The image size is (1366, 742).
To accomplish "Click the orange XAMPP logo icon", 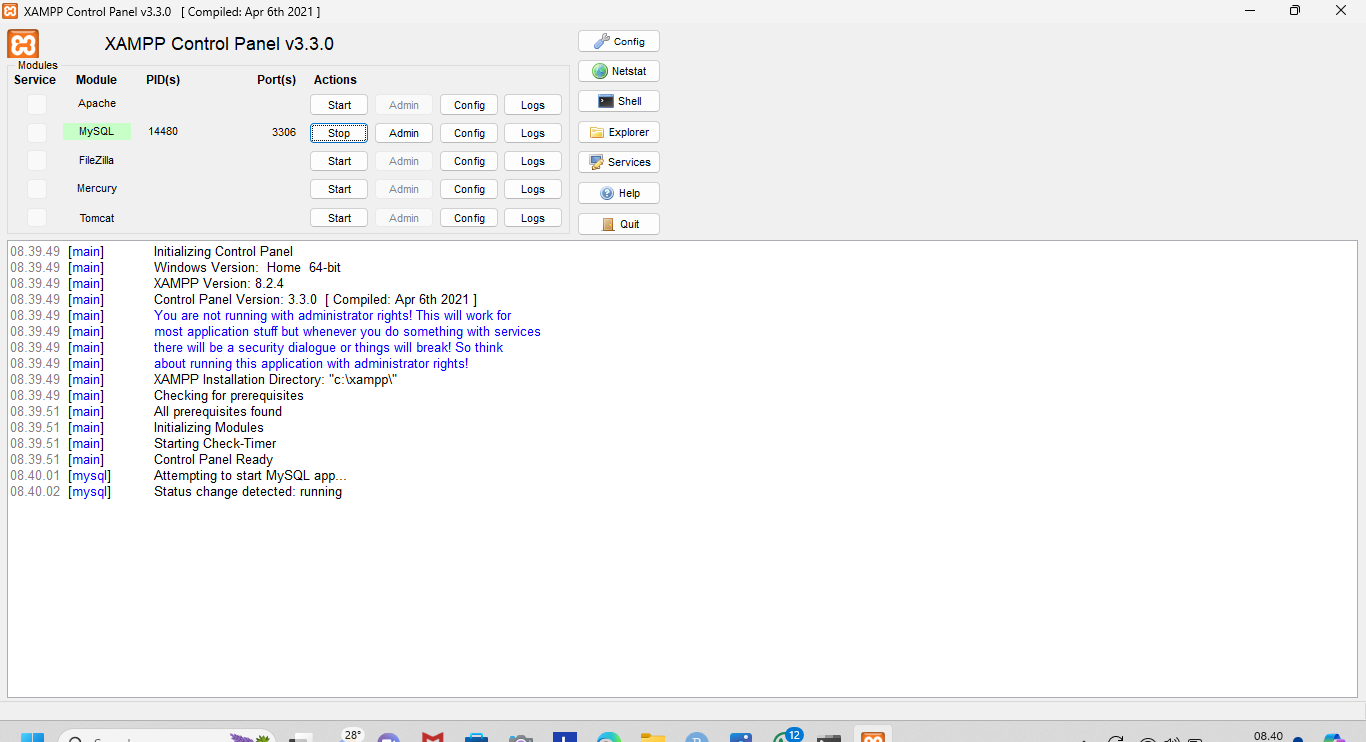I will point(23,44).
